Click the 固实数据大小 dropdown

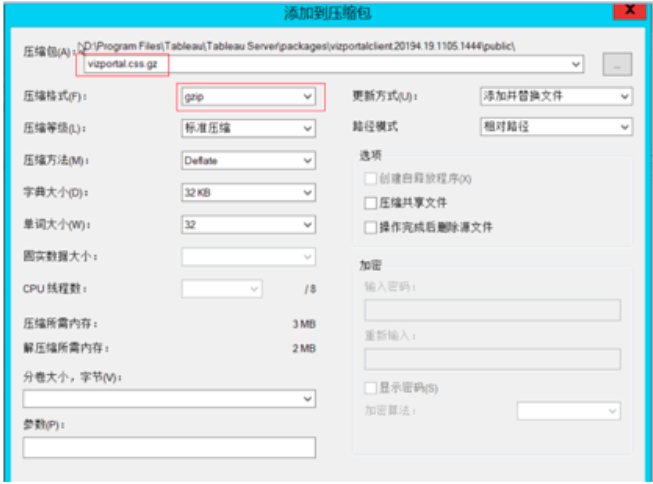248,257
